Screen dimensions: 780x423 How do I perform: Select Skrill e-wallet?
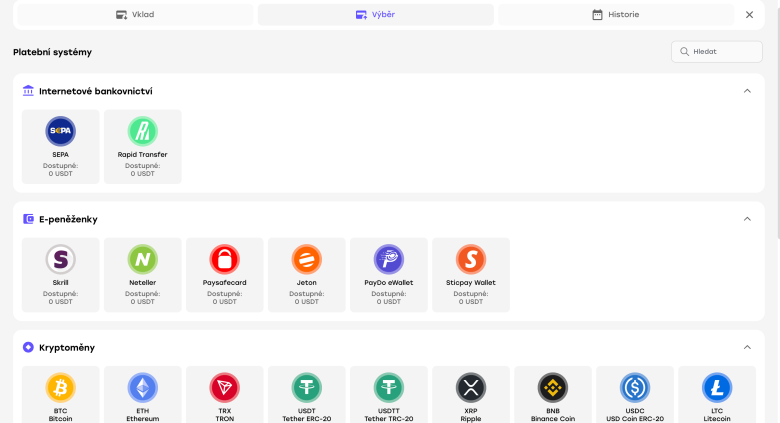click(x=61, y=274)
